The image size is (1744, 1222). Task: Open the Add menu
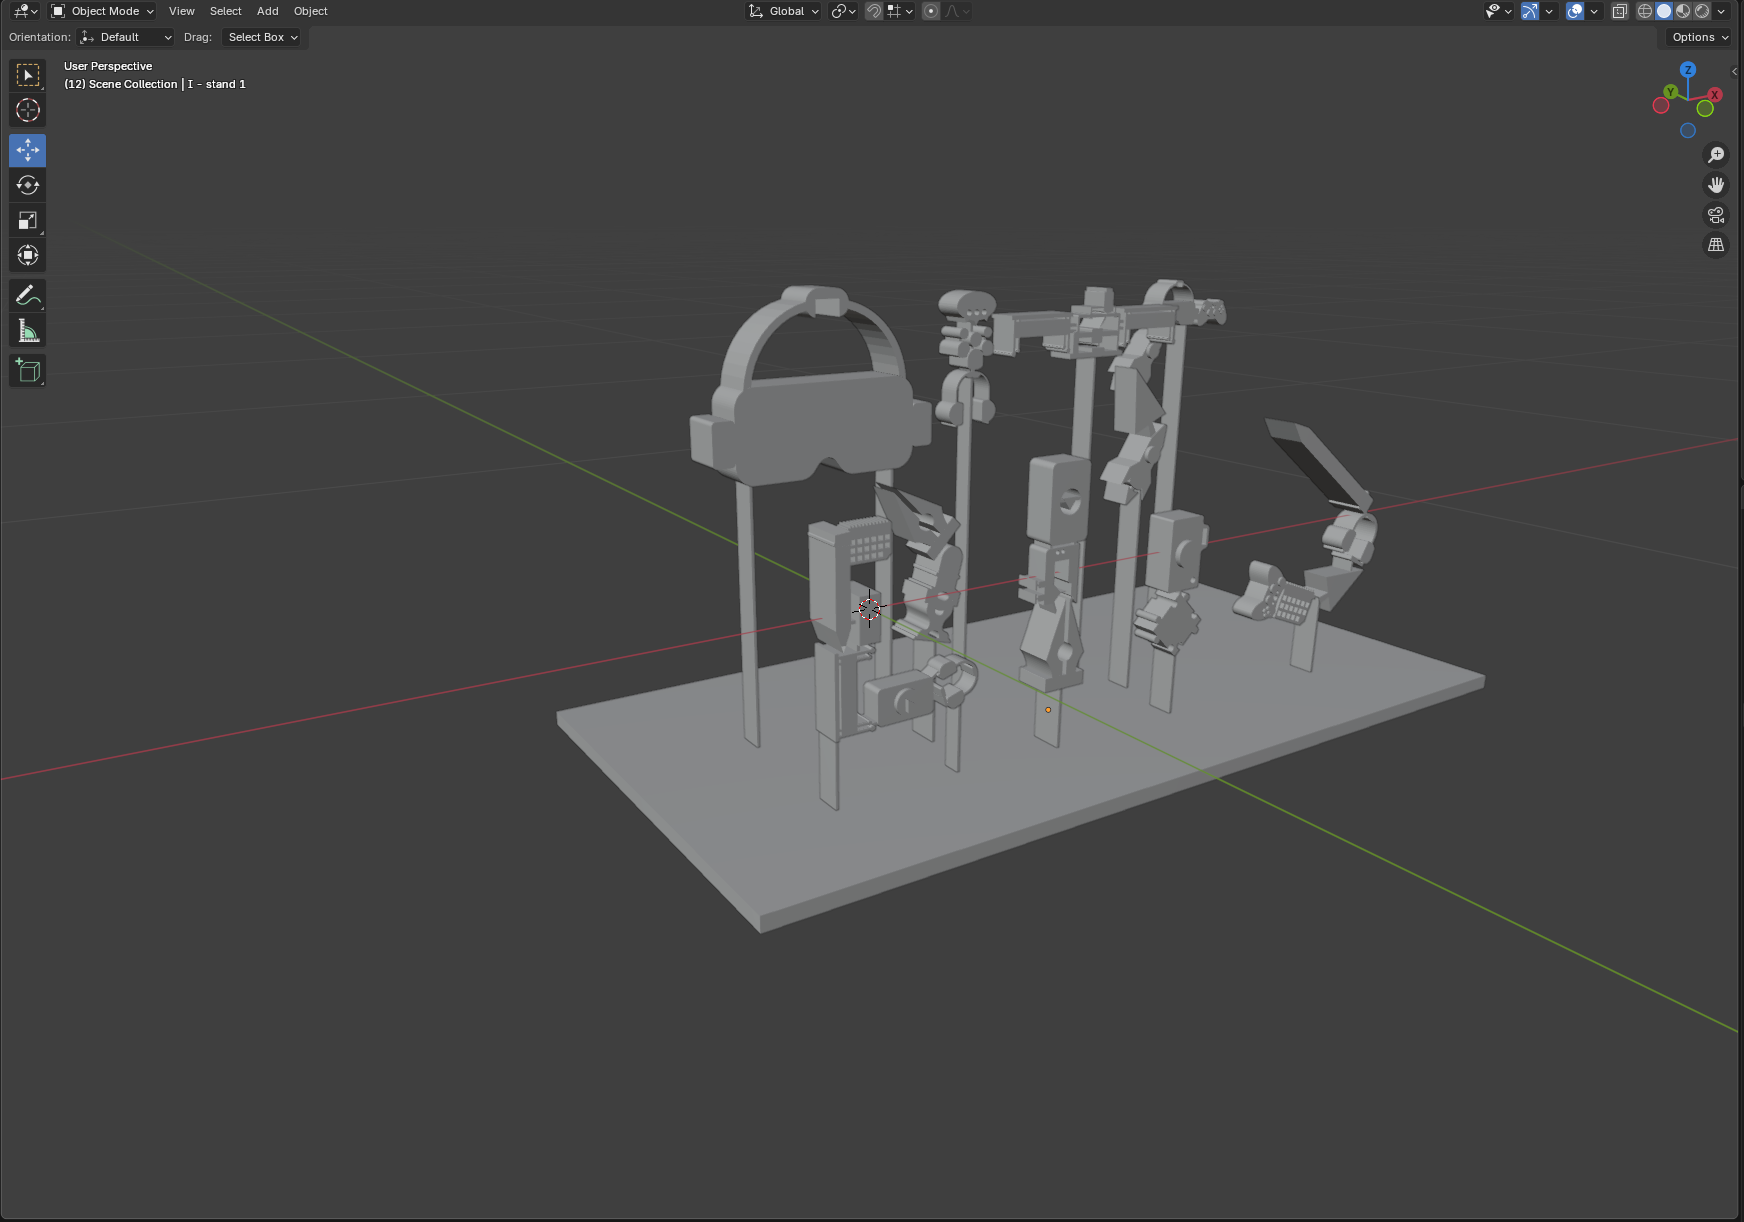267,11
